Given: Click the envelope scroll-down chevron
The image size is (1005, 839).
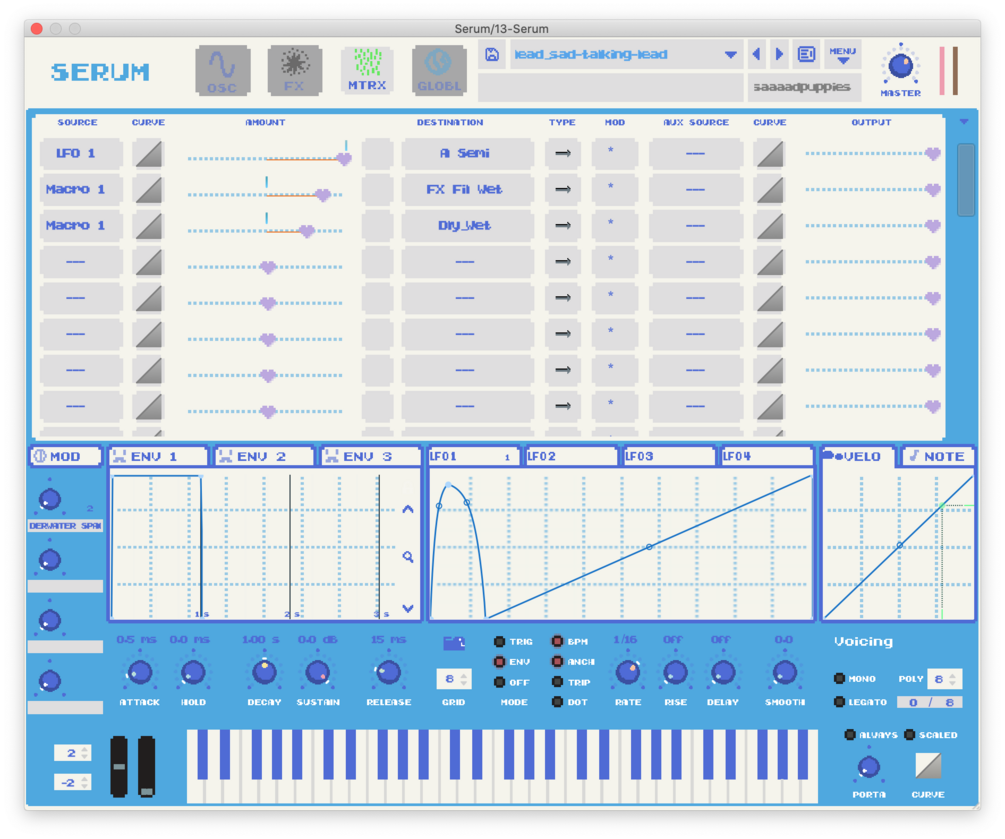Looking at the screenshot, I should [408, 608].
